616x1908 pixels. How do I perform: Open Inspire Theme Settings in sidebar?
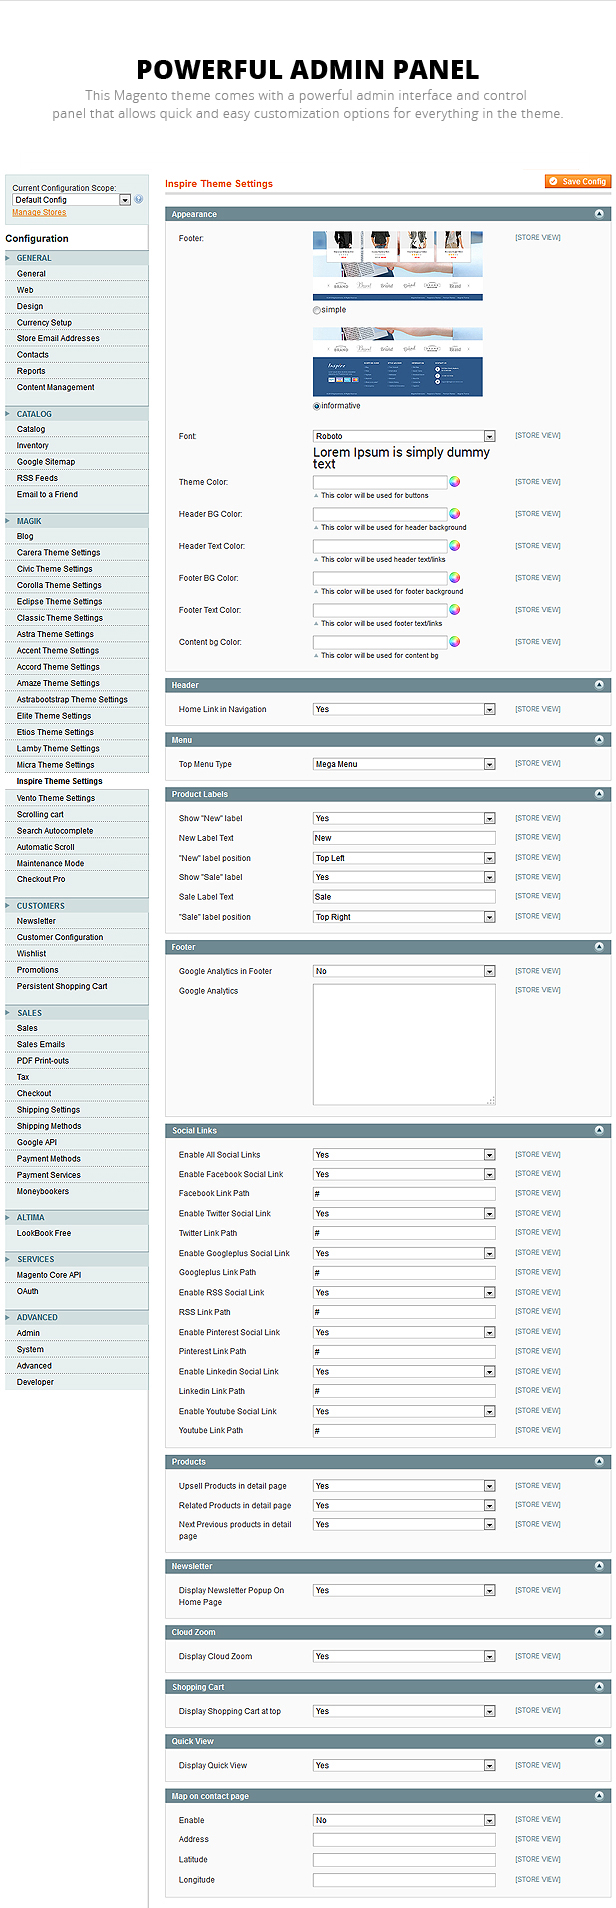click(x=59, y=781)
